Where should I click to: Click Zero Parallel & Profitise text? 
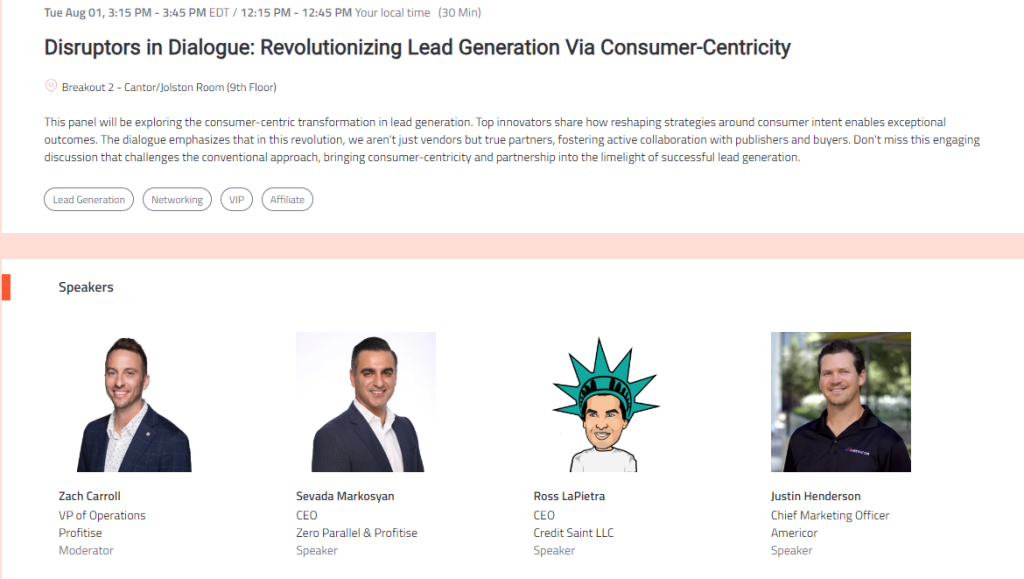tap(357, 533)
